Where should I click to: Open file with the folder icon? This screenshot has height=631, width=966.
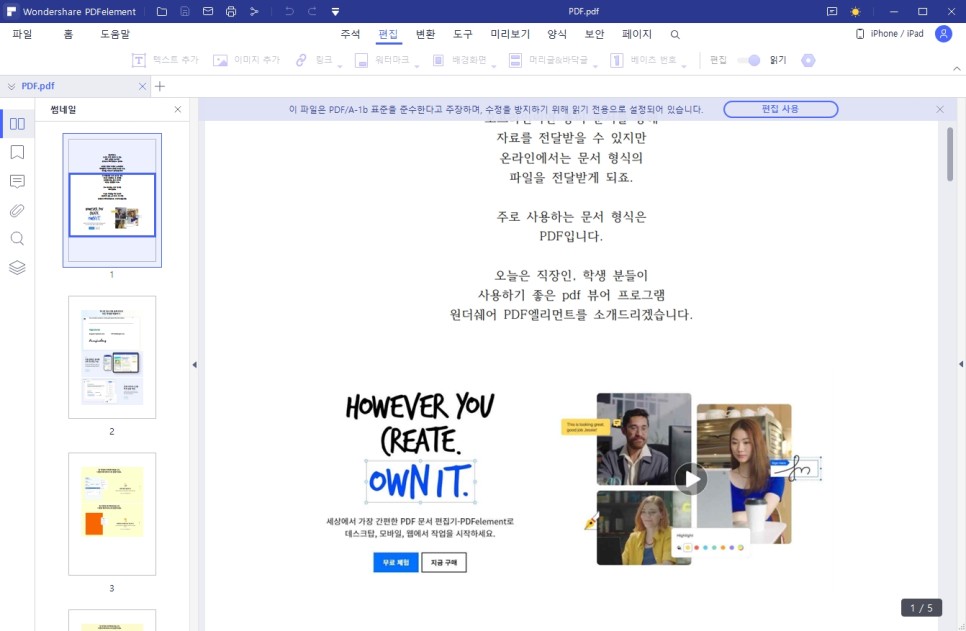pyautogui.click(x=162, y=11)
